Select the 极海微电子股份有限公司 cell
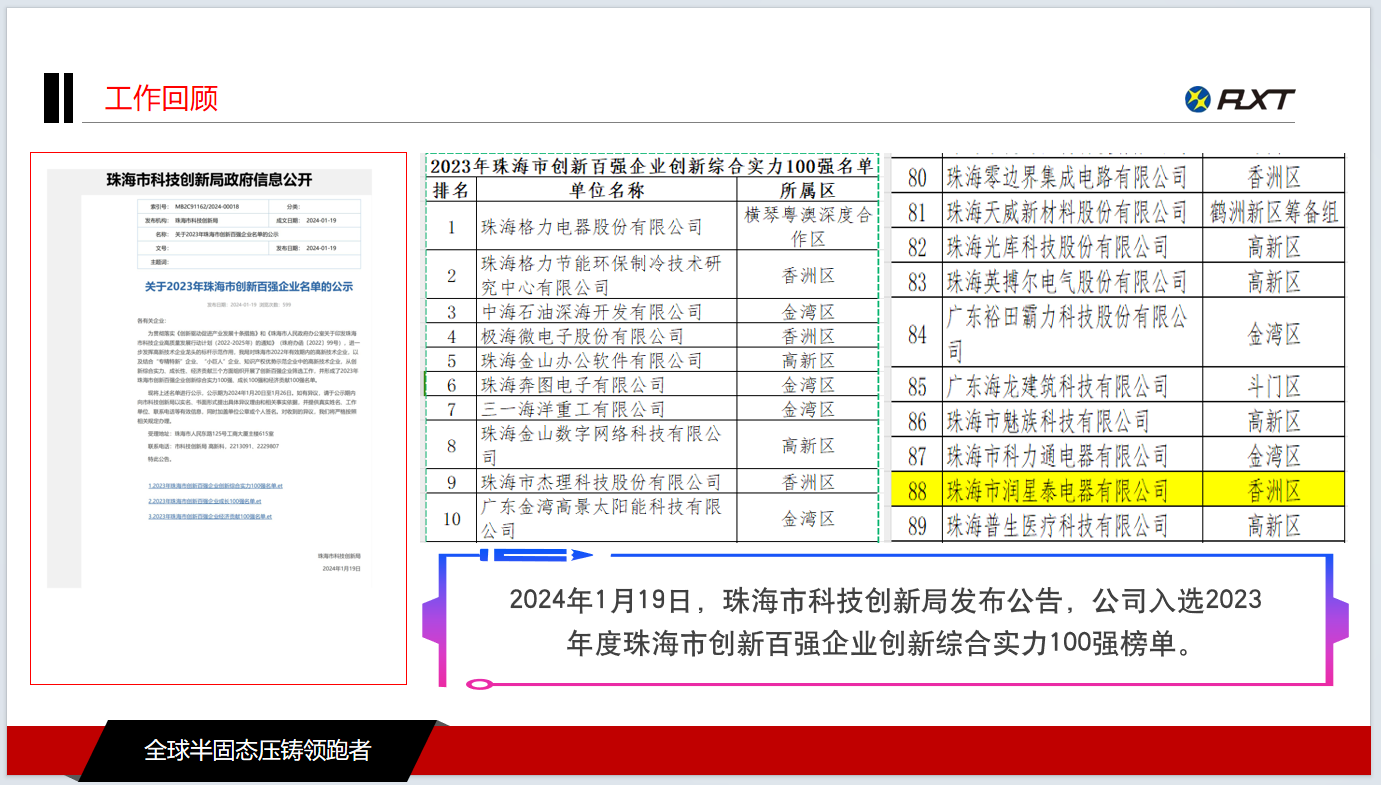Screen dimensions: 1381x785 607,336
